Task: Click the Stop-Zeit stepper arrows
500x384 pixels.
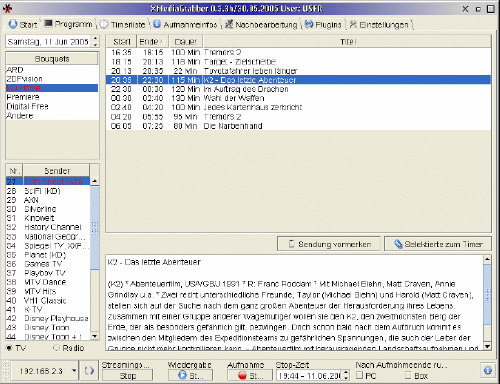Action: pyautogui.click(x=346, y=375)
